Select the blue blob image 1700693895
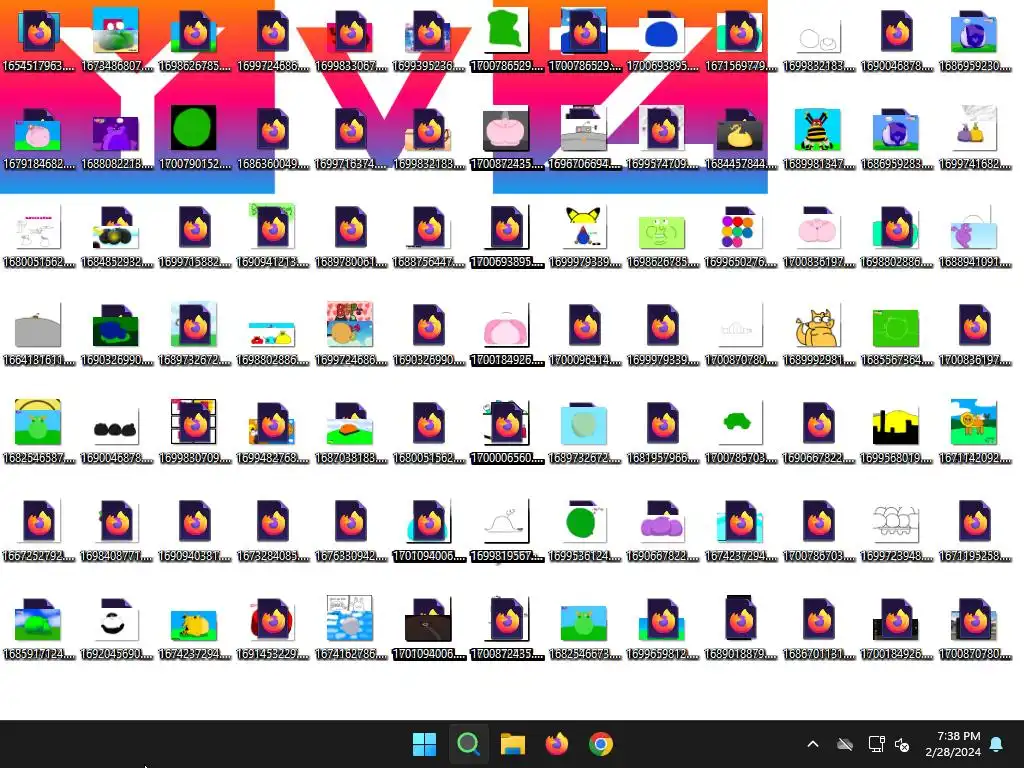 pyautogui.click(x=663, y=40)
